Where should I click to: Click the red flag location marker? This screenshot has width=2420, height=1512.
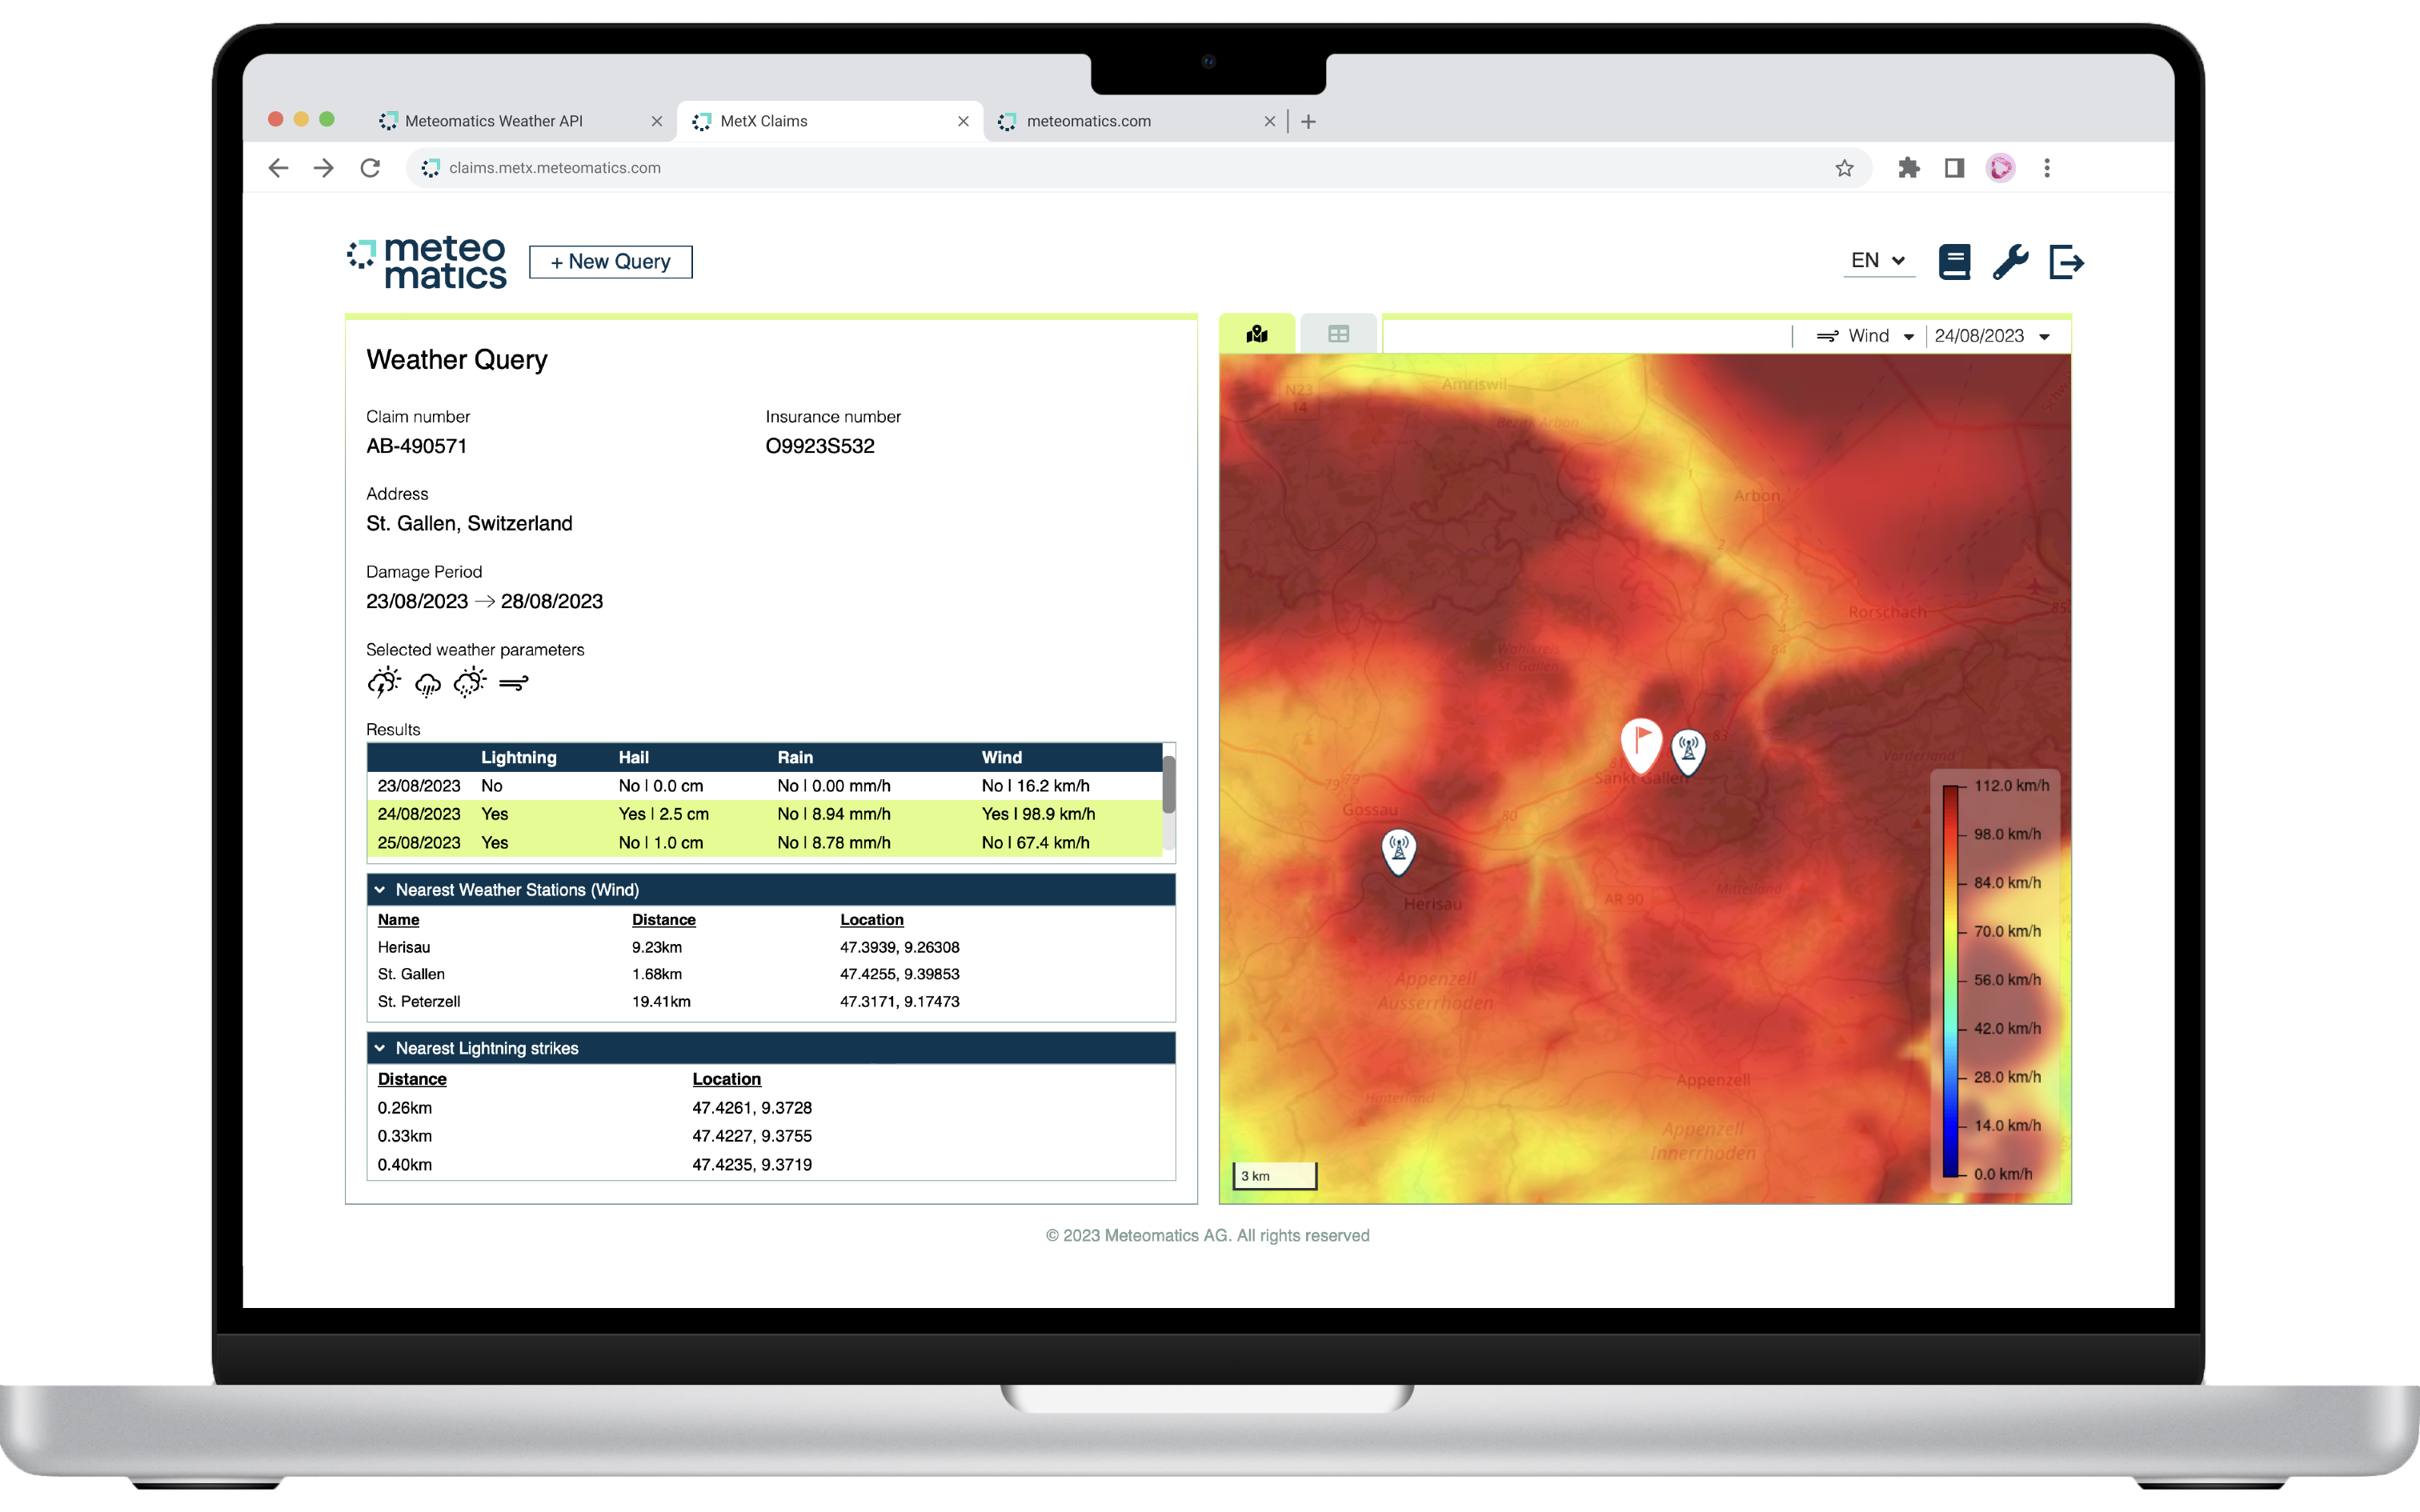coord(1641,742)
